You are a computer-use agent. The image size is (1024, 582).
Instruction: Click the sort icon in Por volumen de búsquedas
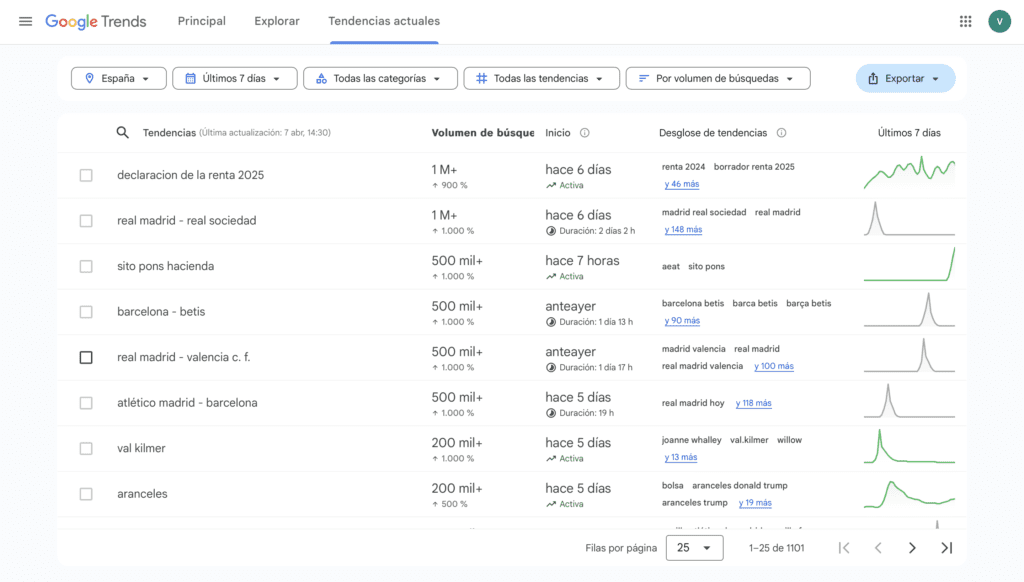(644, 78)
